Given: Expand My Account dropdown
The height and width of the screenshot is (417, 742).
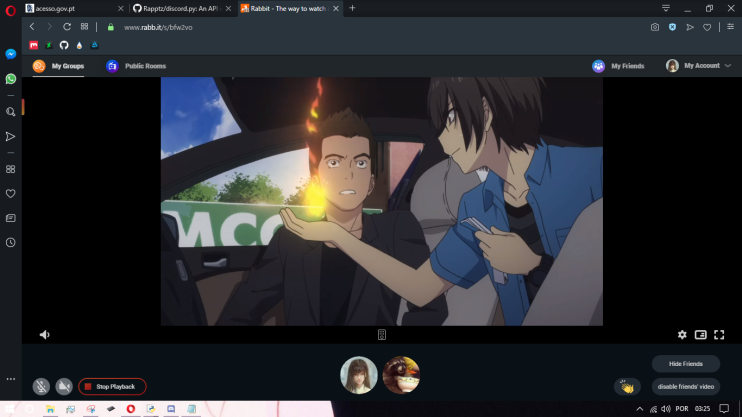Looking at the screenshot, I should 698,66.
